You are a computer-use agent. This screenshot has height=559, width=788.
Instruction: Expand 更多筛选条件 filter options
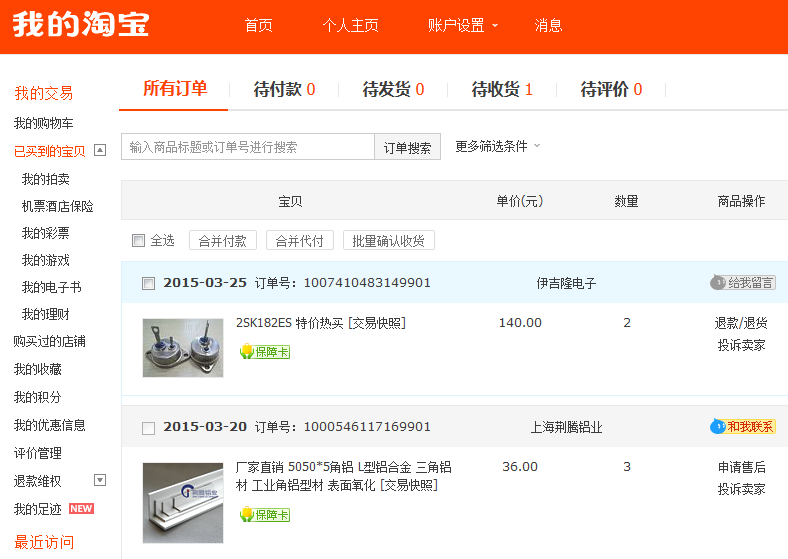click(498, 146)
